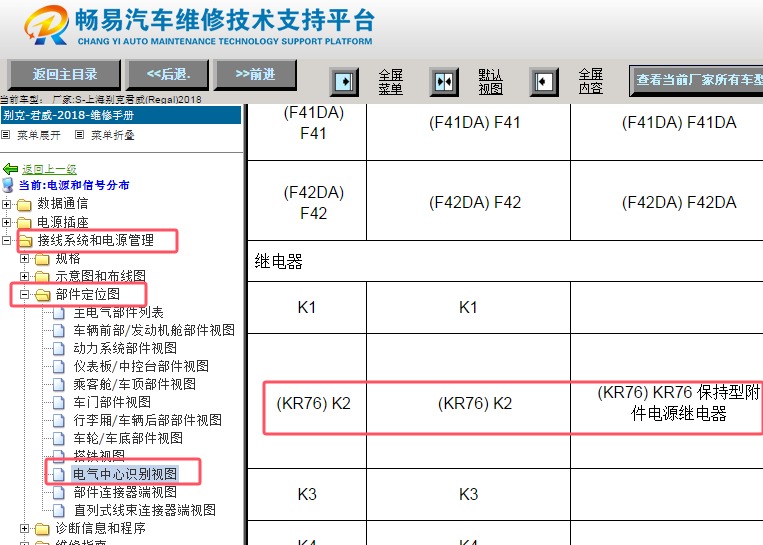Click the <<后退 back button
Screen dimensions: 763x545
[168, 74]
